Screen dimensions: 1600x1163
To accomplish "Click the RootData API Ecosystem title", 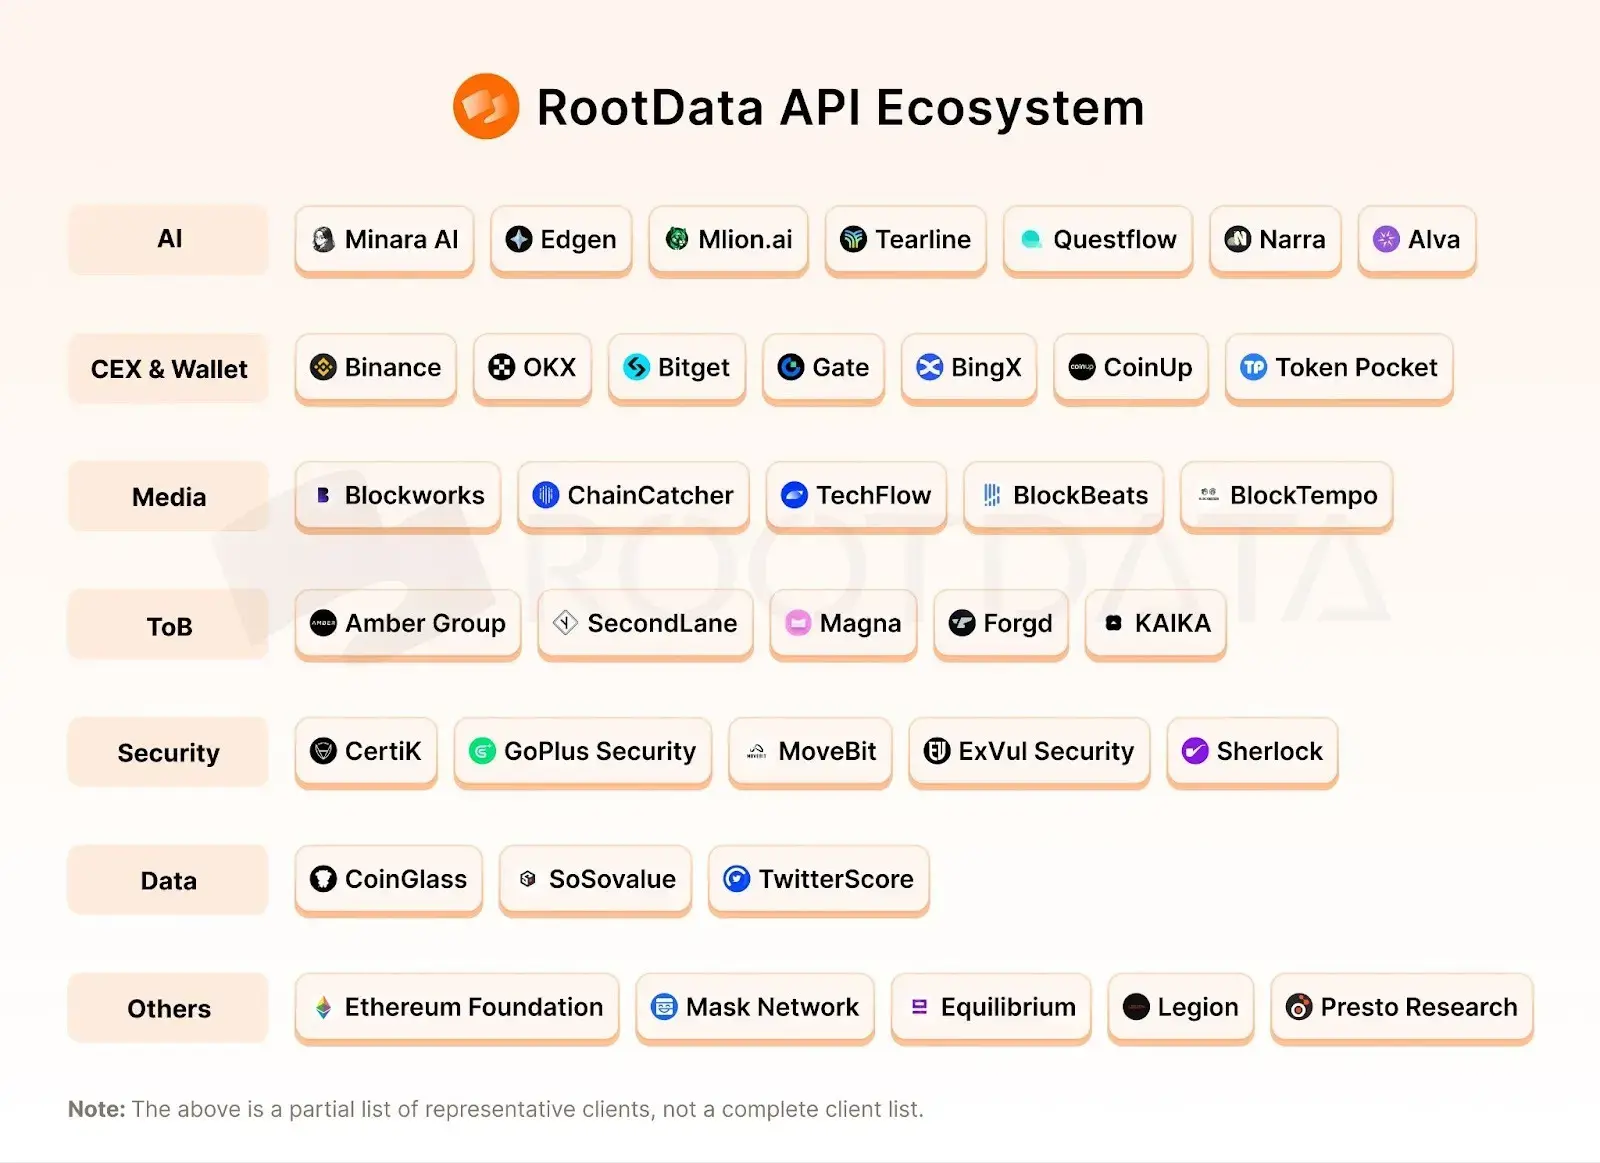I will (840, 107).
